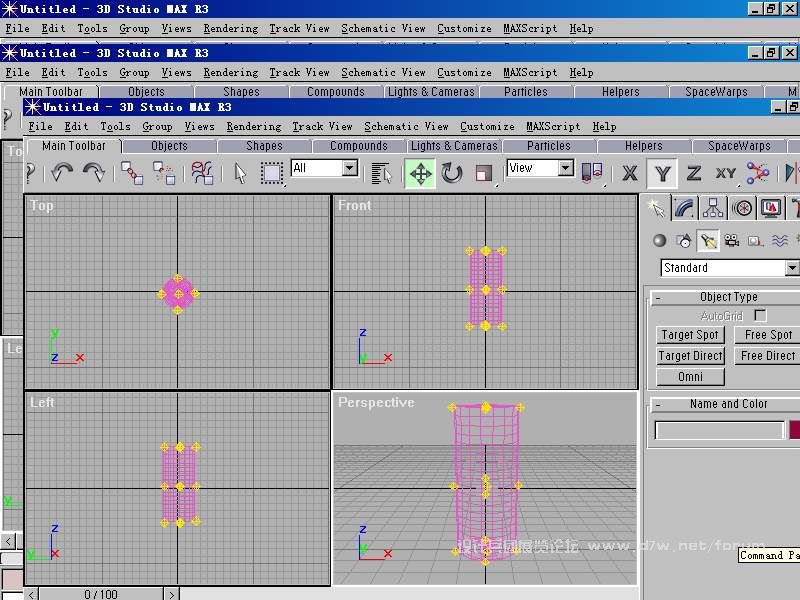Click the Inverse Kinematics toggle icon

tap(758, 173)
